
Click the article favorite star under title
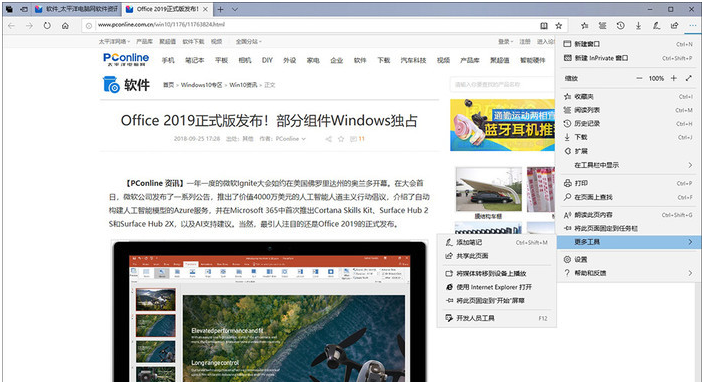[x=341, y=139]
